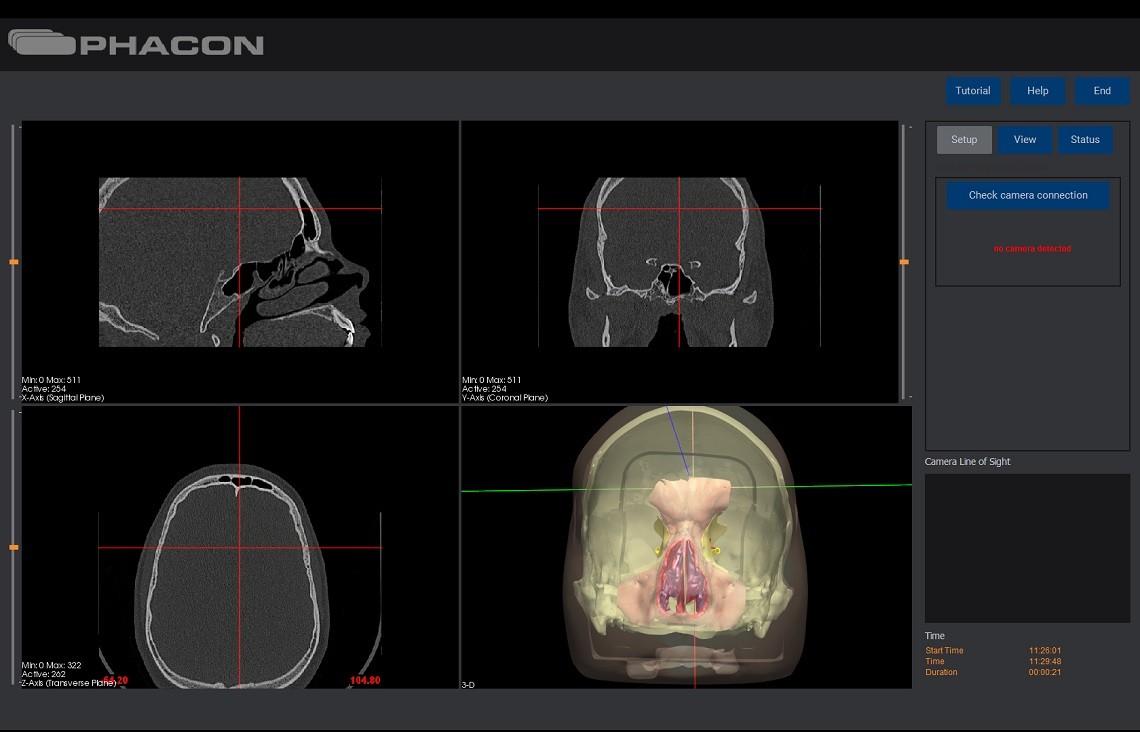Click the Camera Line of Sight preview panel

click(1027, 548)
